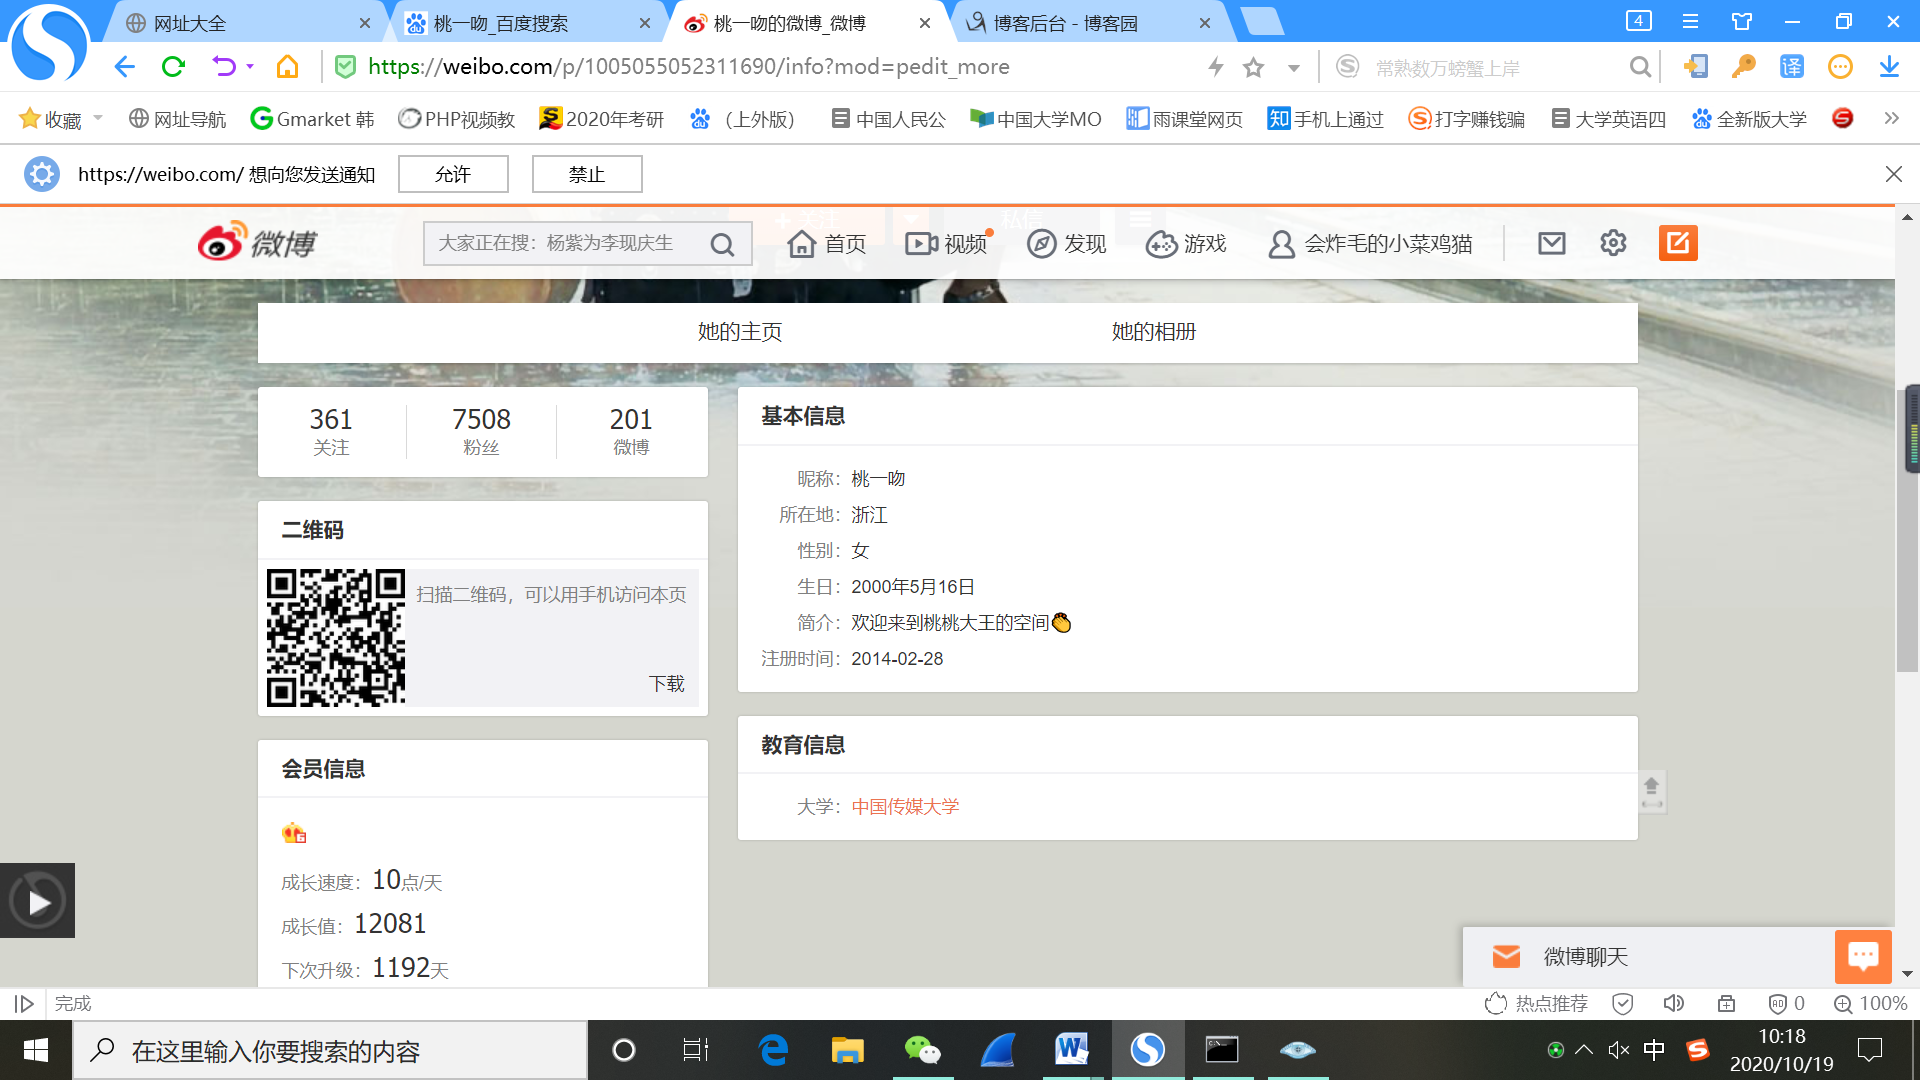Open the 游戏 games section

(x=1186, y=244)
